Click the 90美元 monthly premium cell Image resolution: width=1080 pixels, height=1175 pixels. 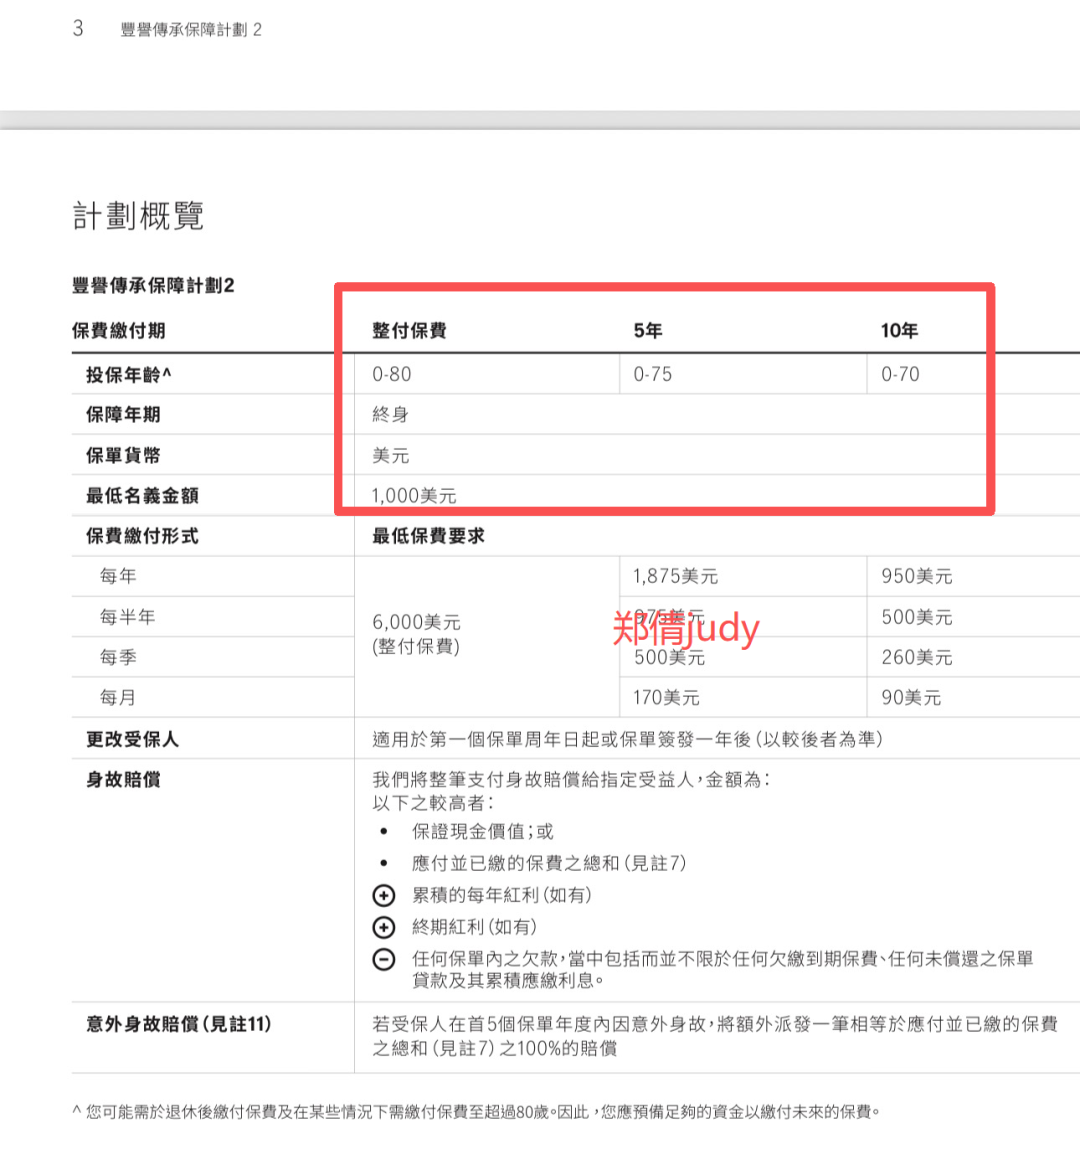pos(911,697)
